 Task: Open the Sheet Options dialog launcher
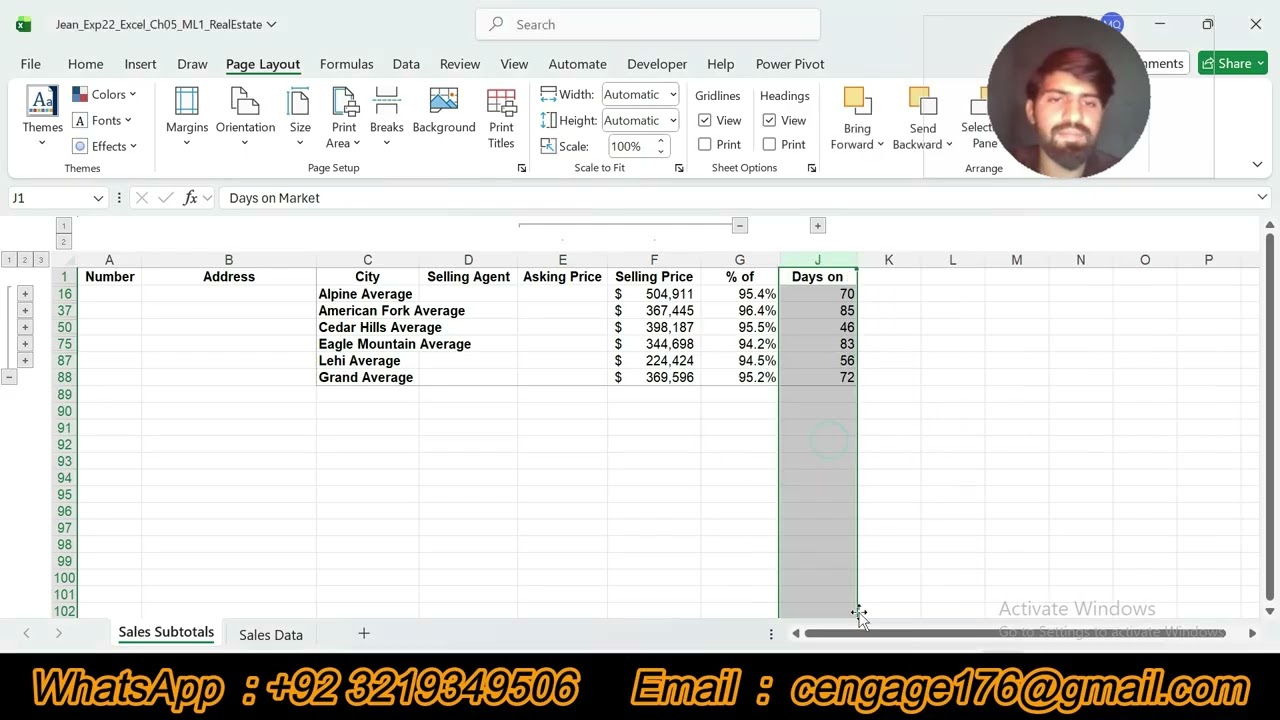point(811,168)
